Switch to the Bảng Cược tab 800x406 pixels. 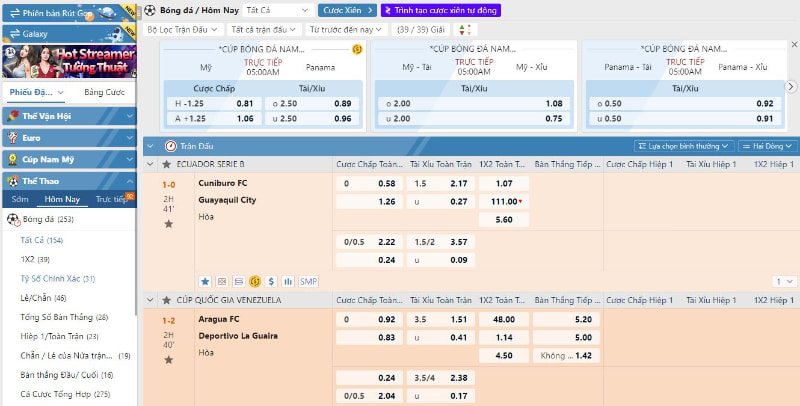point(103,92)
